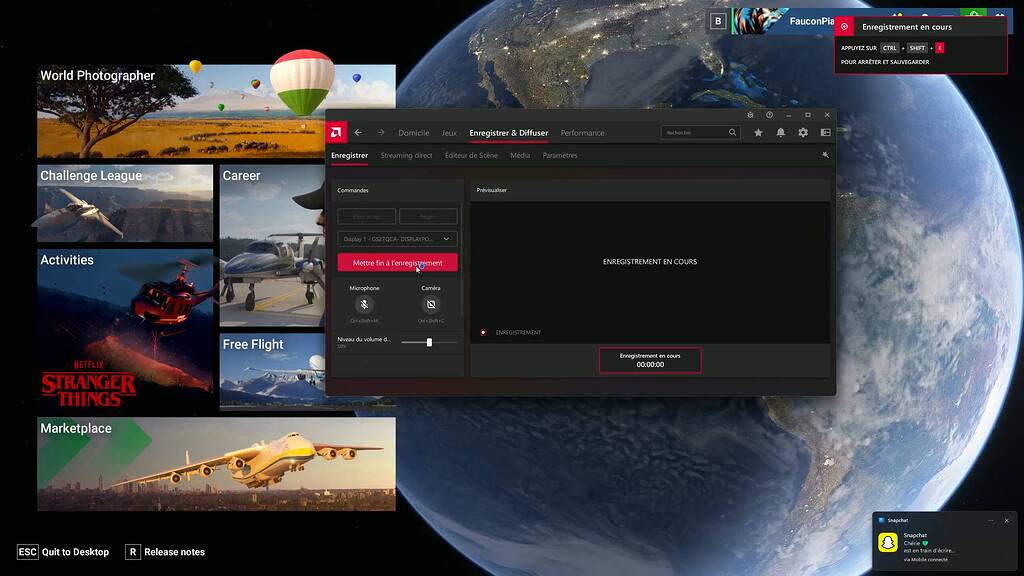Click ENREGISTREMENT EN COURS preview text

pos(650,261)
